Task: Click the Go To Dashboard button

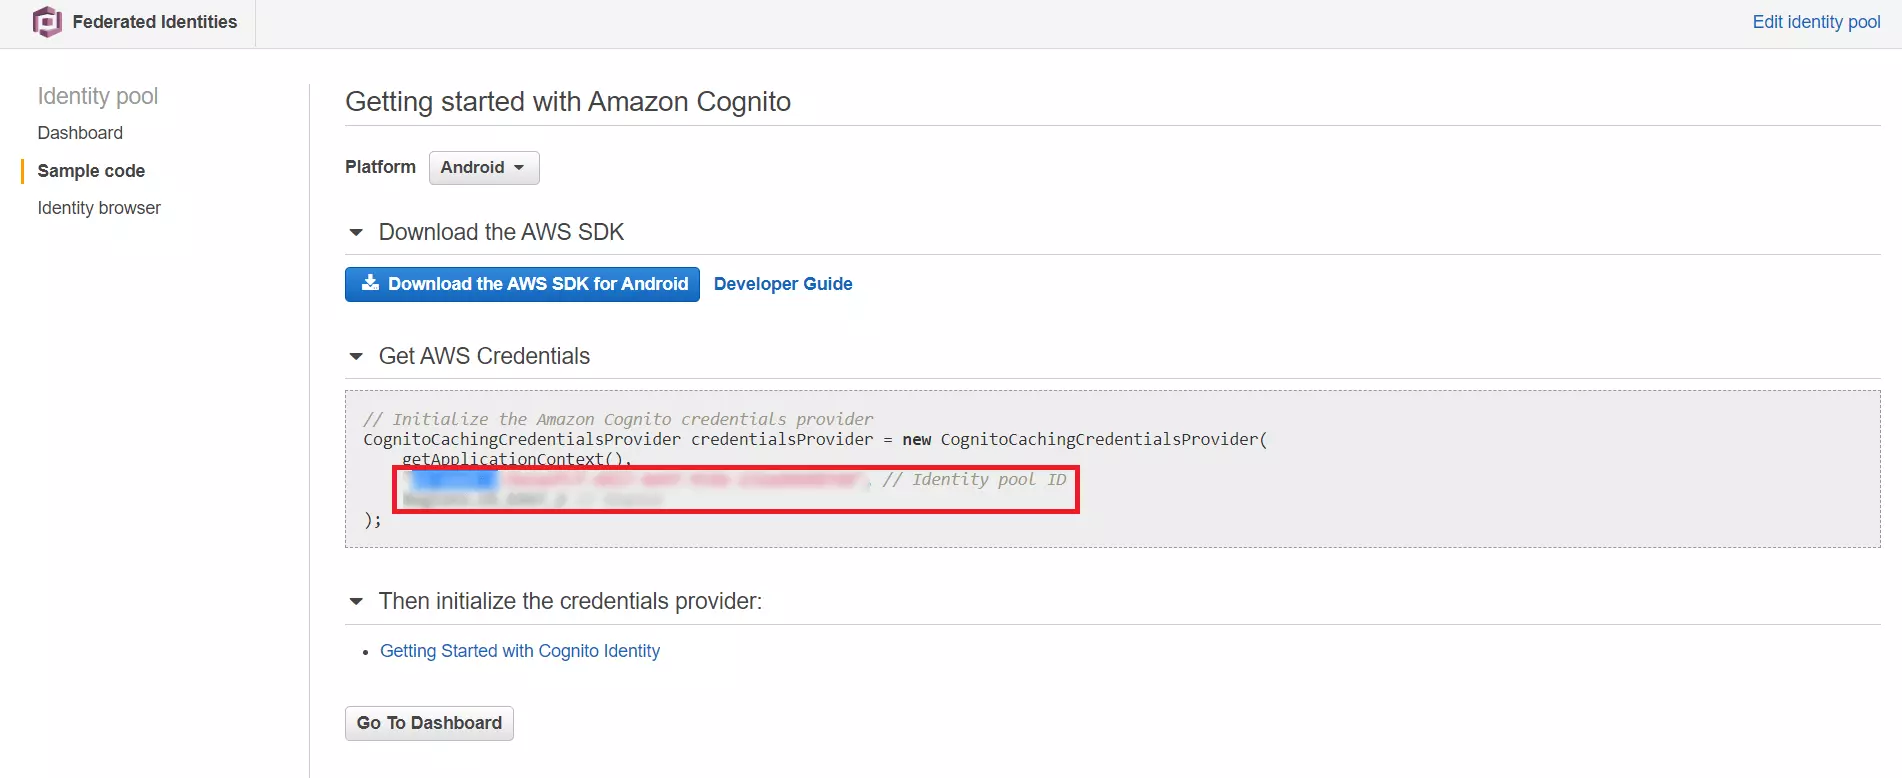Action: [429, 723]
